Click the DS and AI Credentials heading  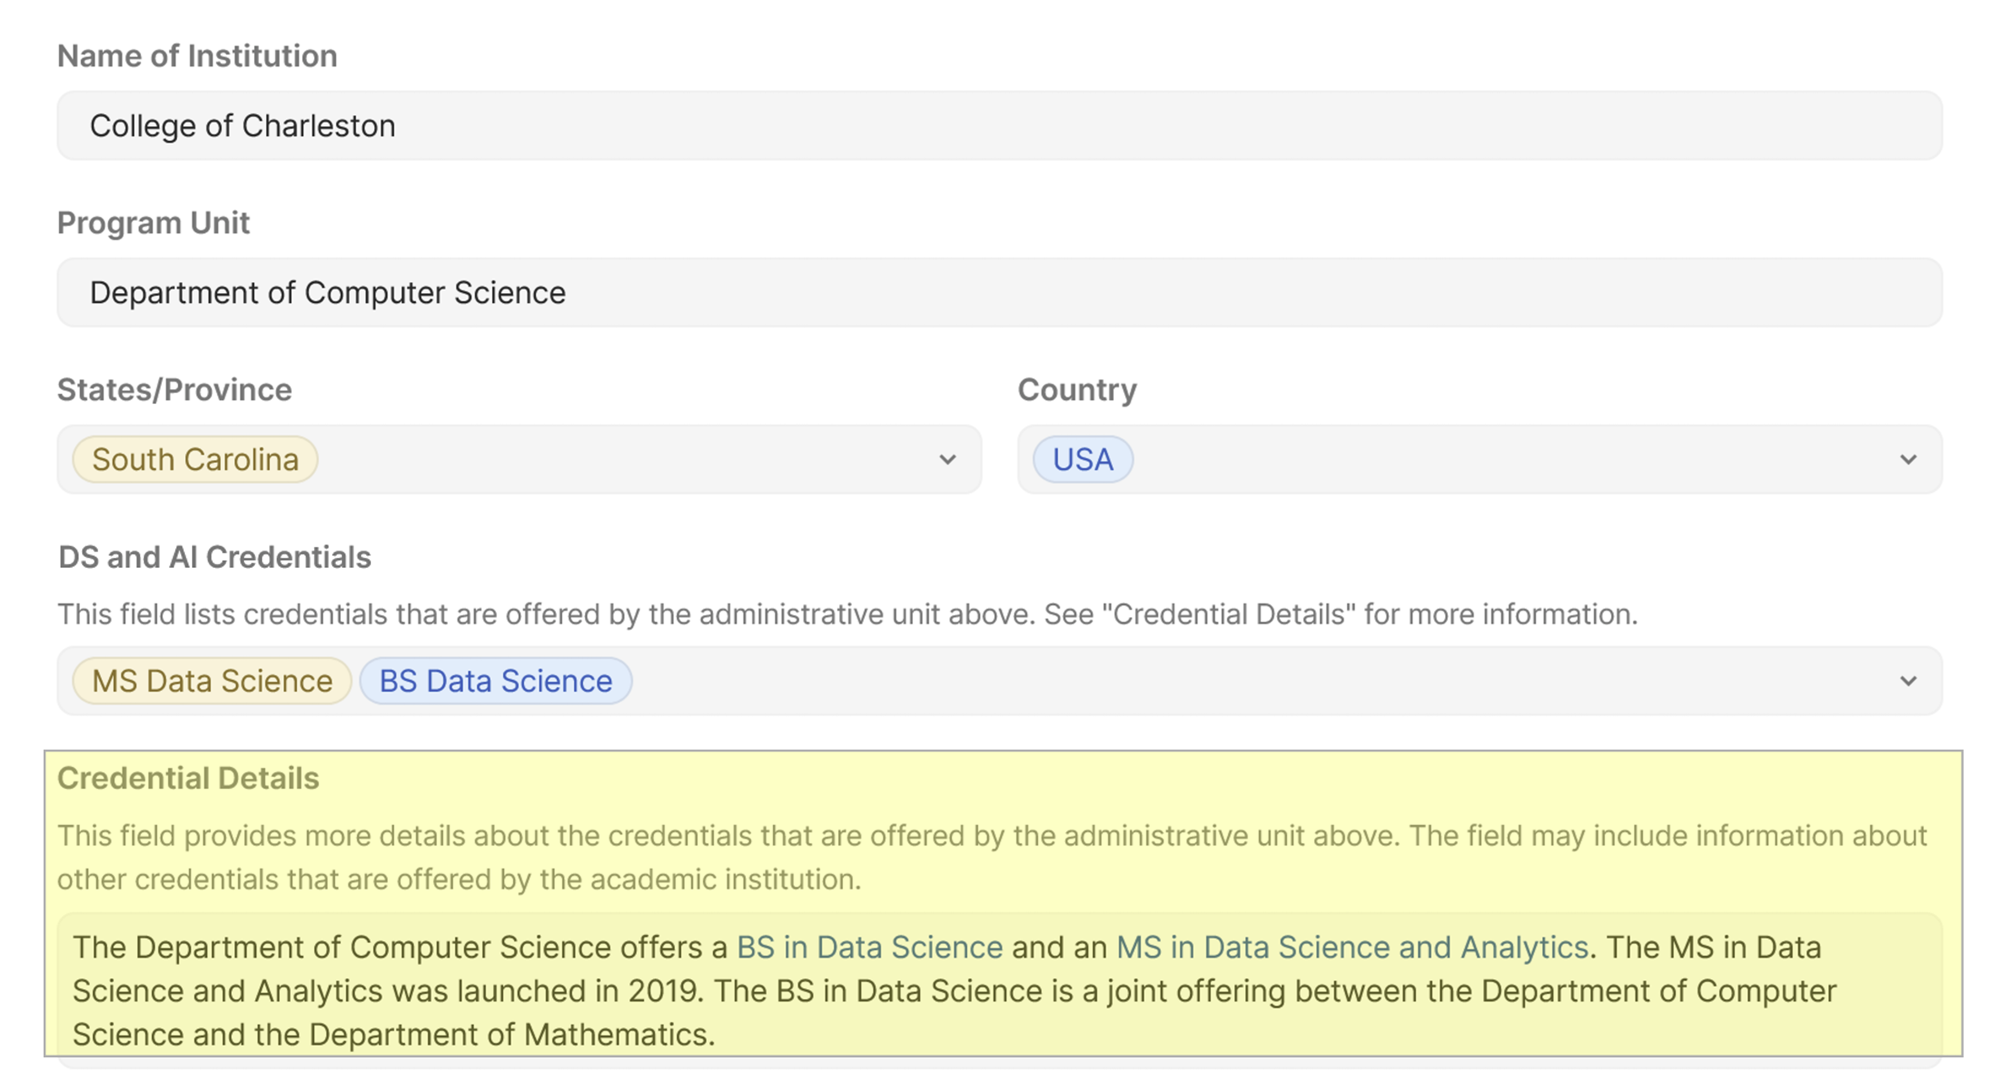tap(214, 557)
